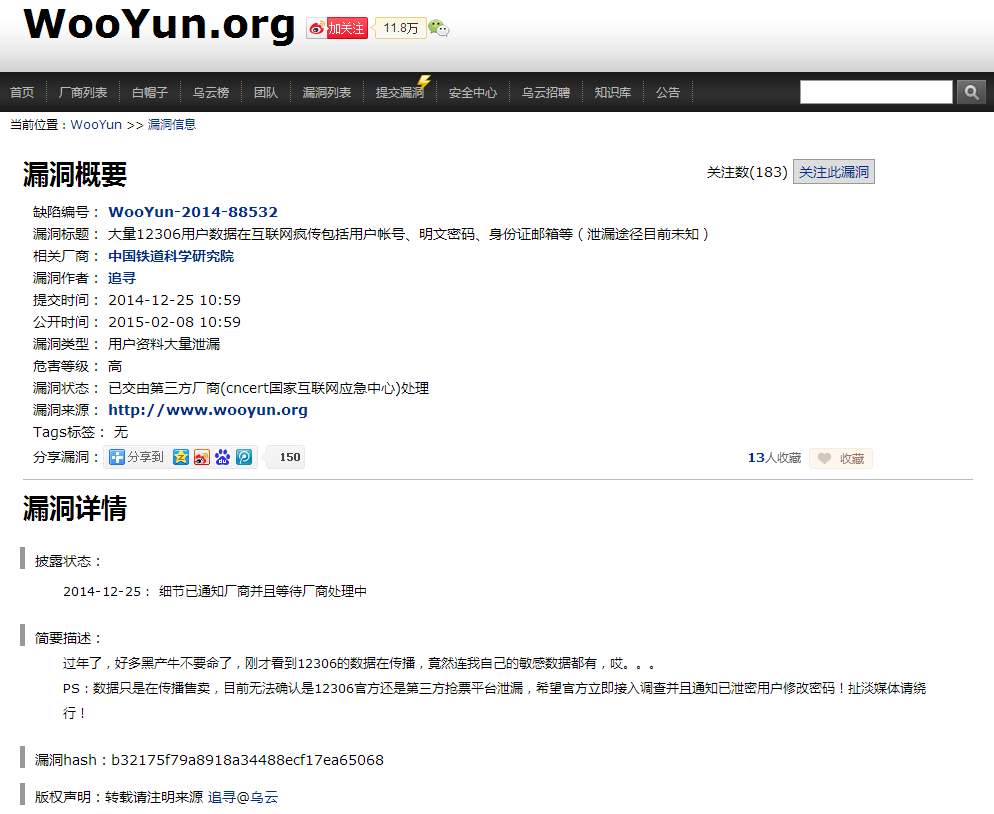Share to QQ Zone star icon
This screenshot has width=994, height=814.
(x=181, y=457)
